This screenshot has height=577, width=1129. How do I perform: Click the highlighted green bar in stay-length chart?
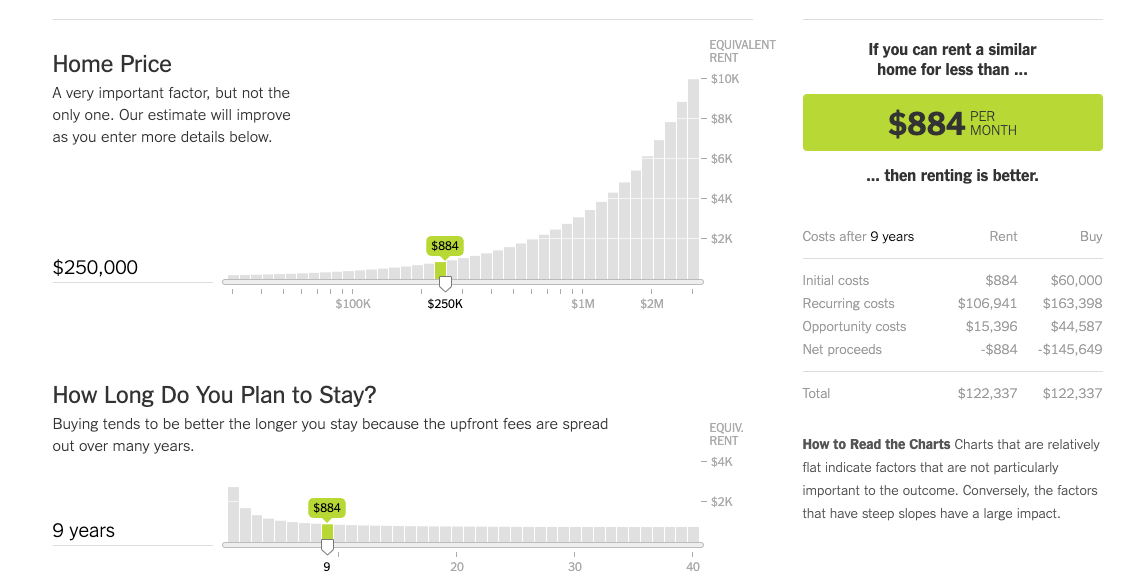(327, 531)
